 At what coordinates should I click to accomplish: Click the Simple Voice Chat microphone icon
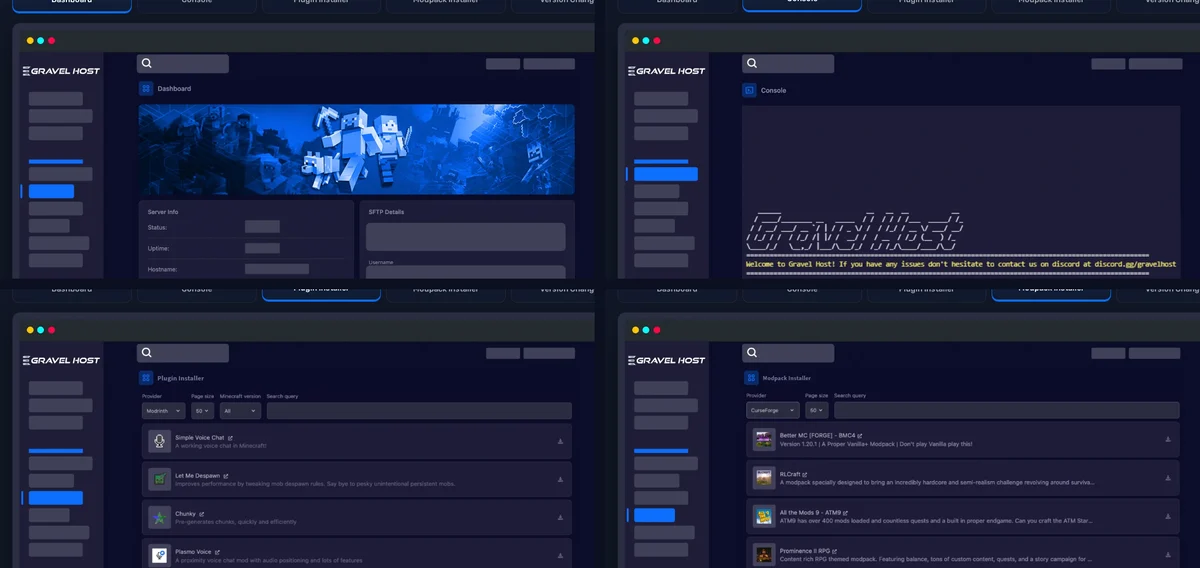(158, 441)
